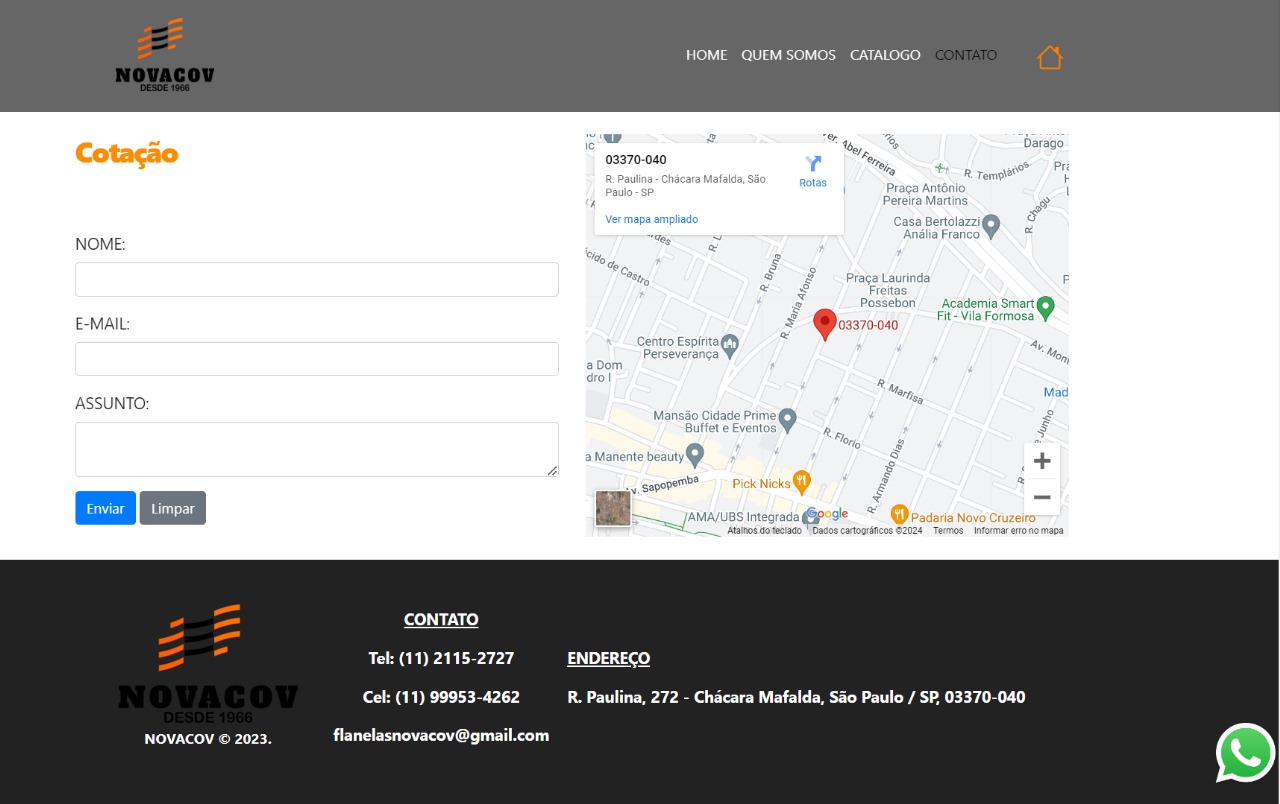Image resolution: width=1280 pixels, height=804 pixels.
Task: Select CONTATO in navigation
Action: point(965,55)
